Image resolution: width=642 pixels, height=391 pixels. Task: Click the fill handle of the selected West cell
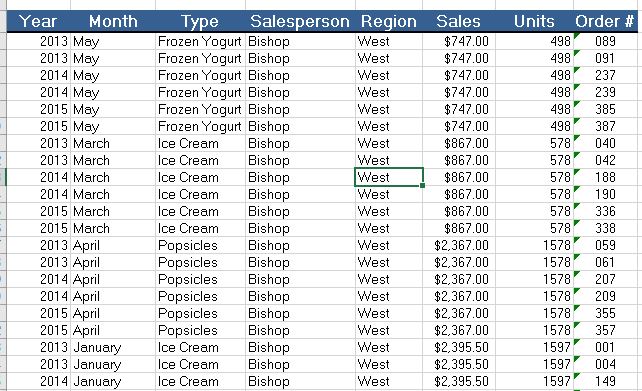pos(423,185)
